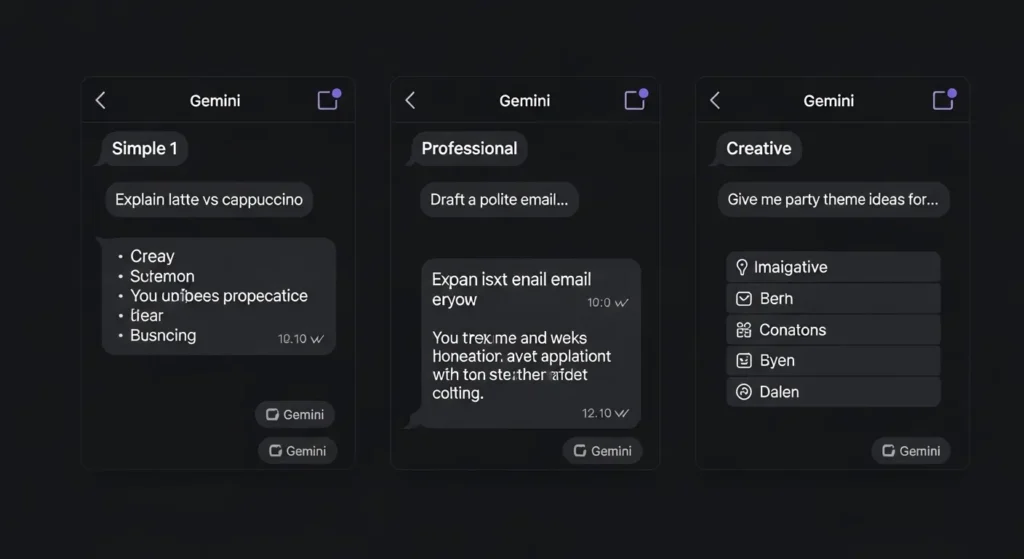1024x559 pixels.
Task: Click Gemini chip in Professional panel
Action: [x=602, y=451]
